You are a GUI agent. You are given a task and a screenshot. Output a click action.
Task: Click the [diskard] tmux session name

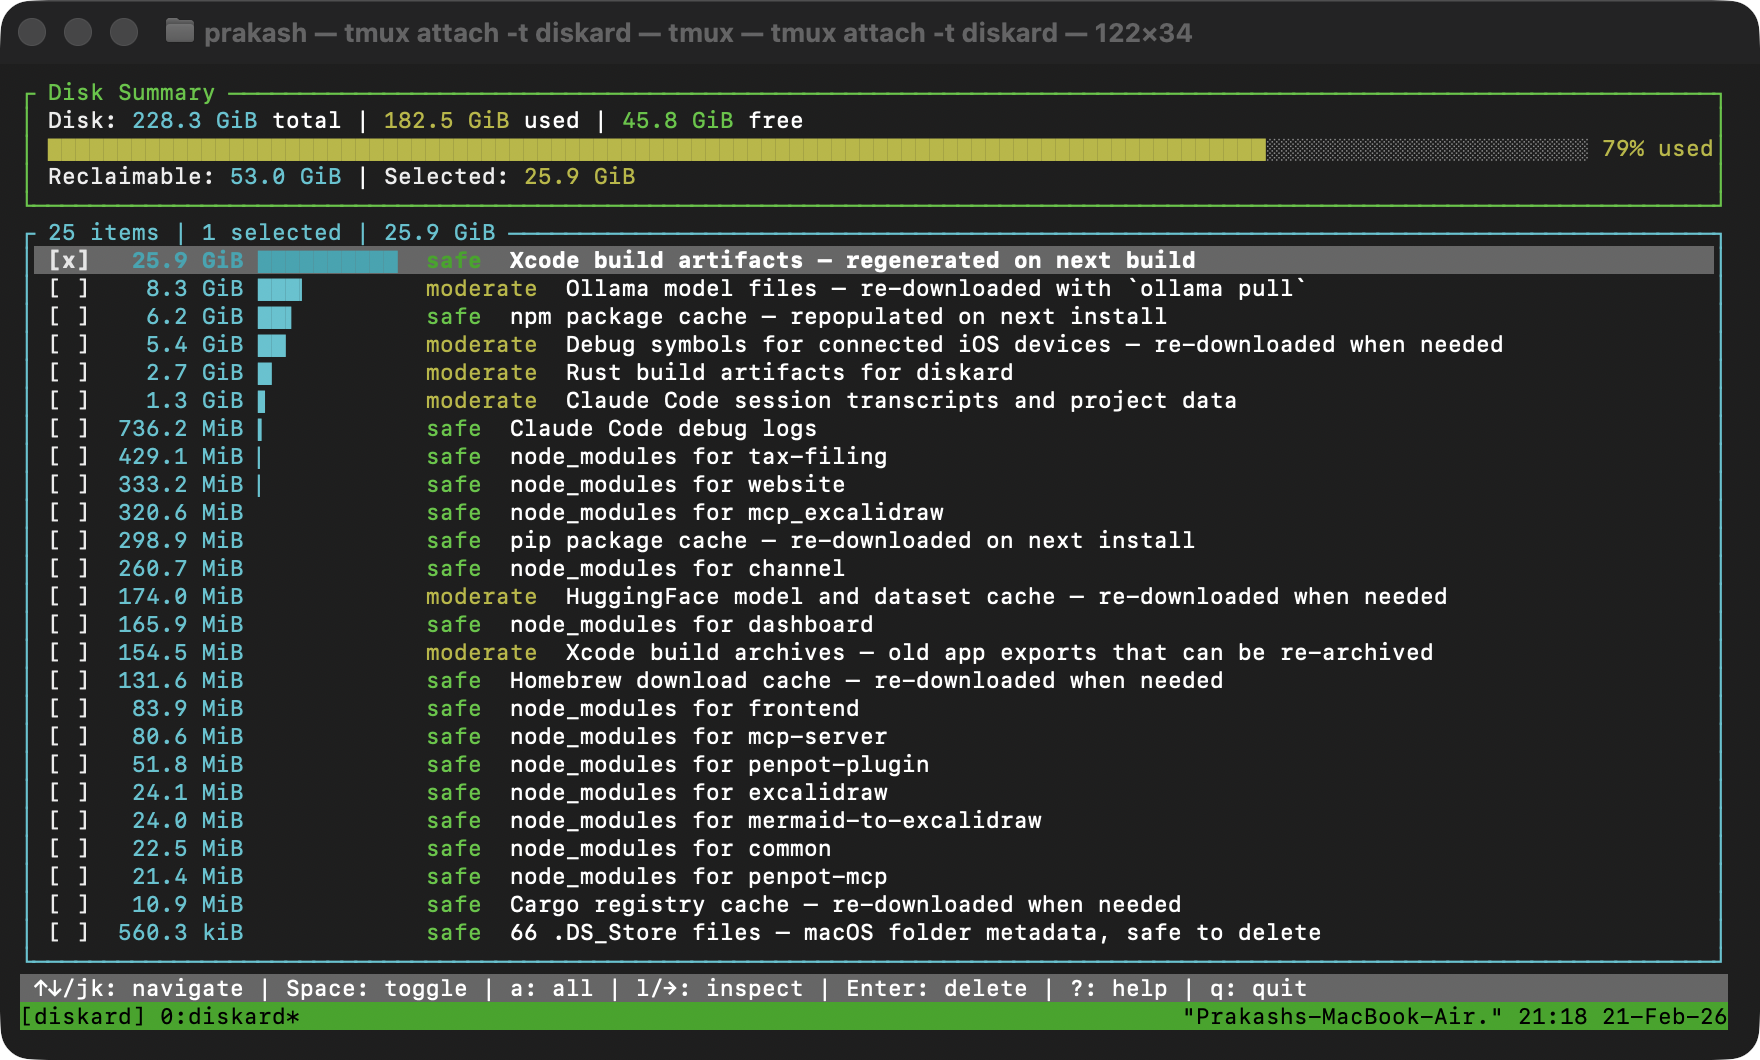pyautogui.click(x=83, y=1016)
